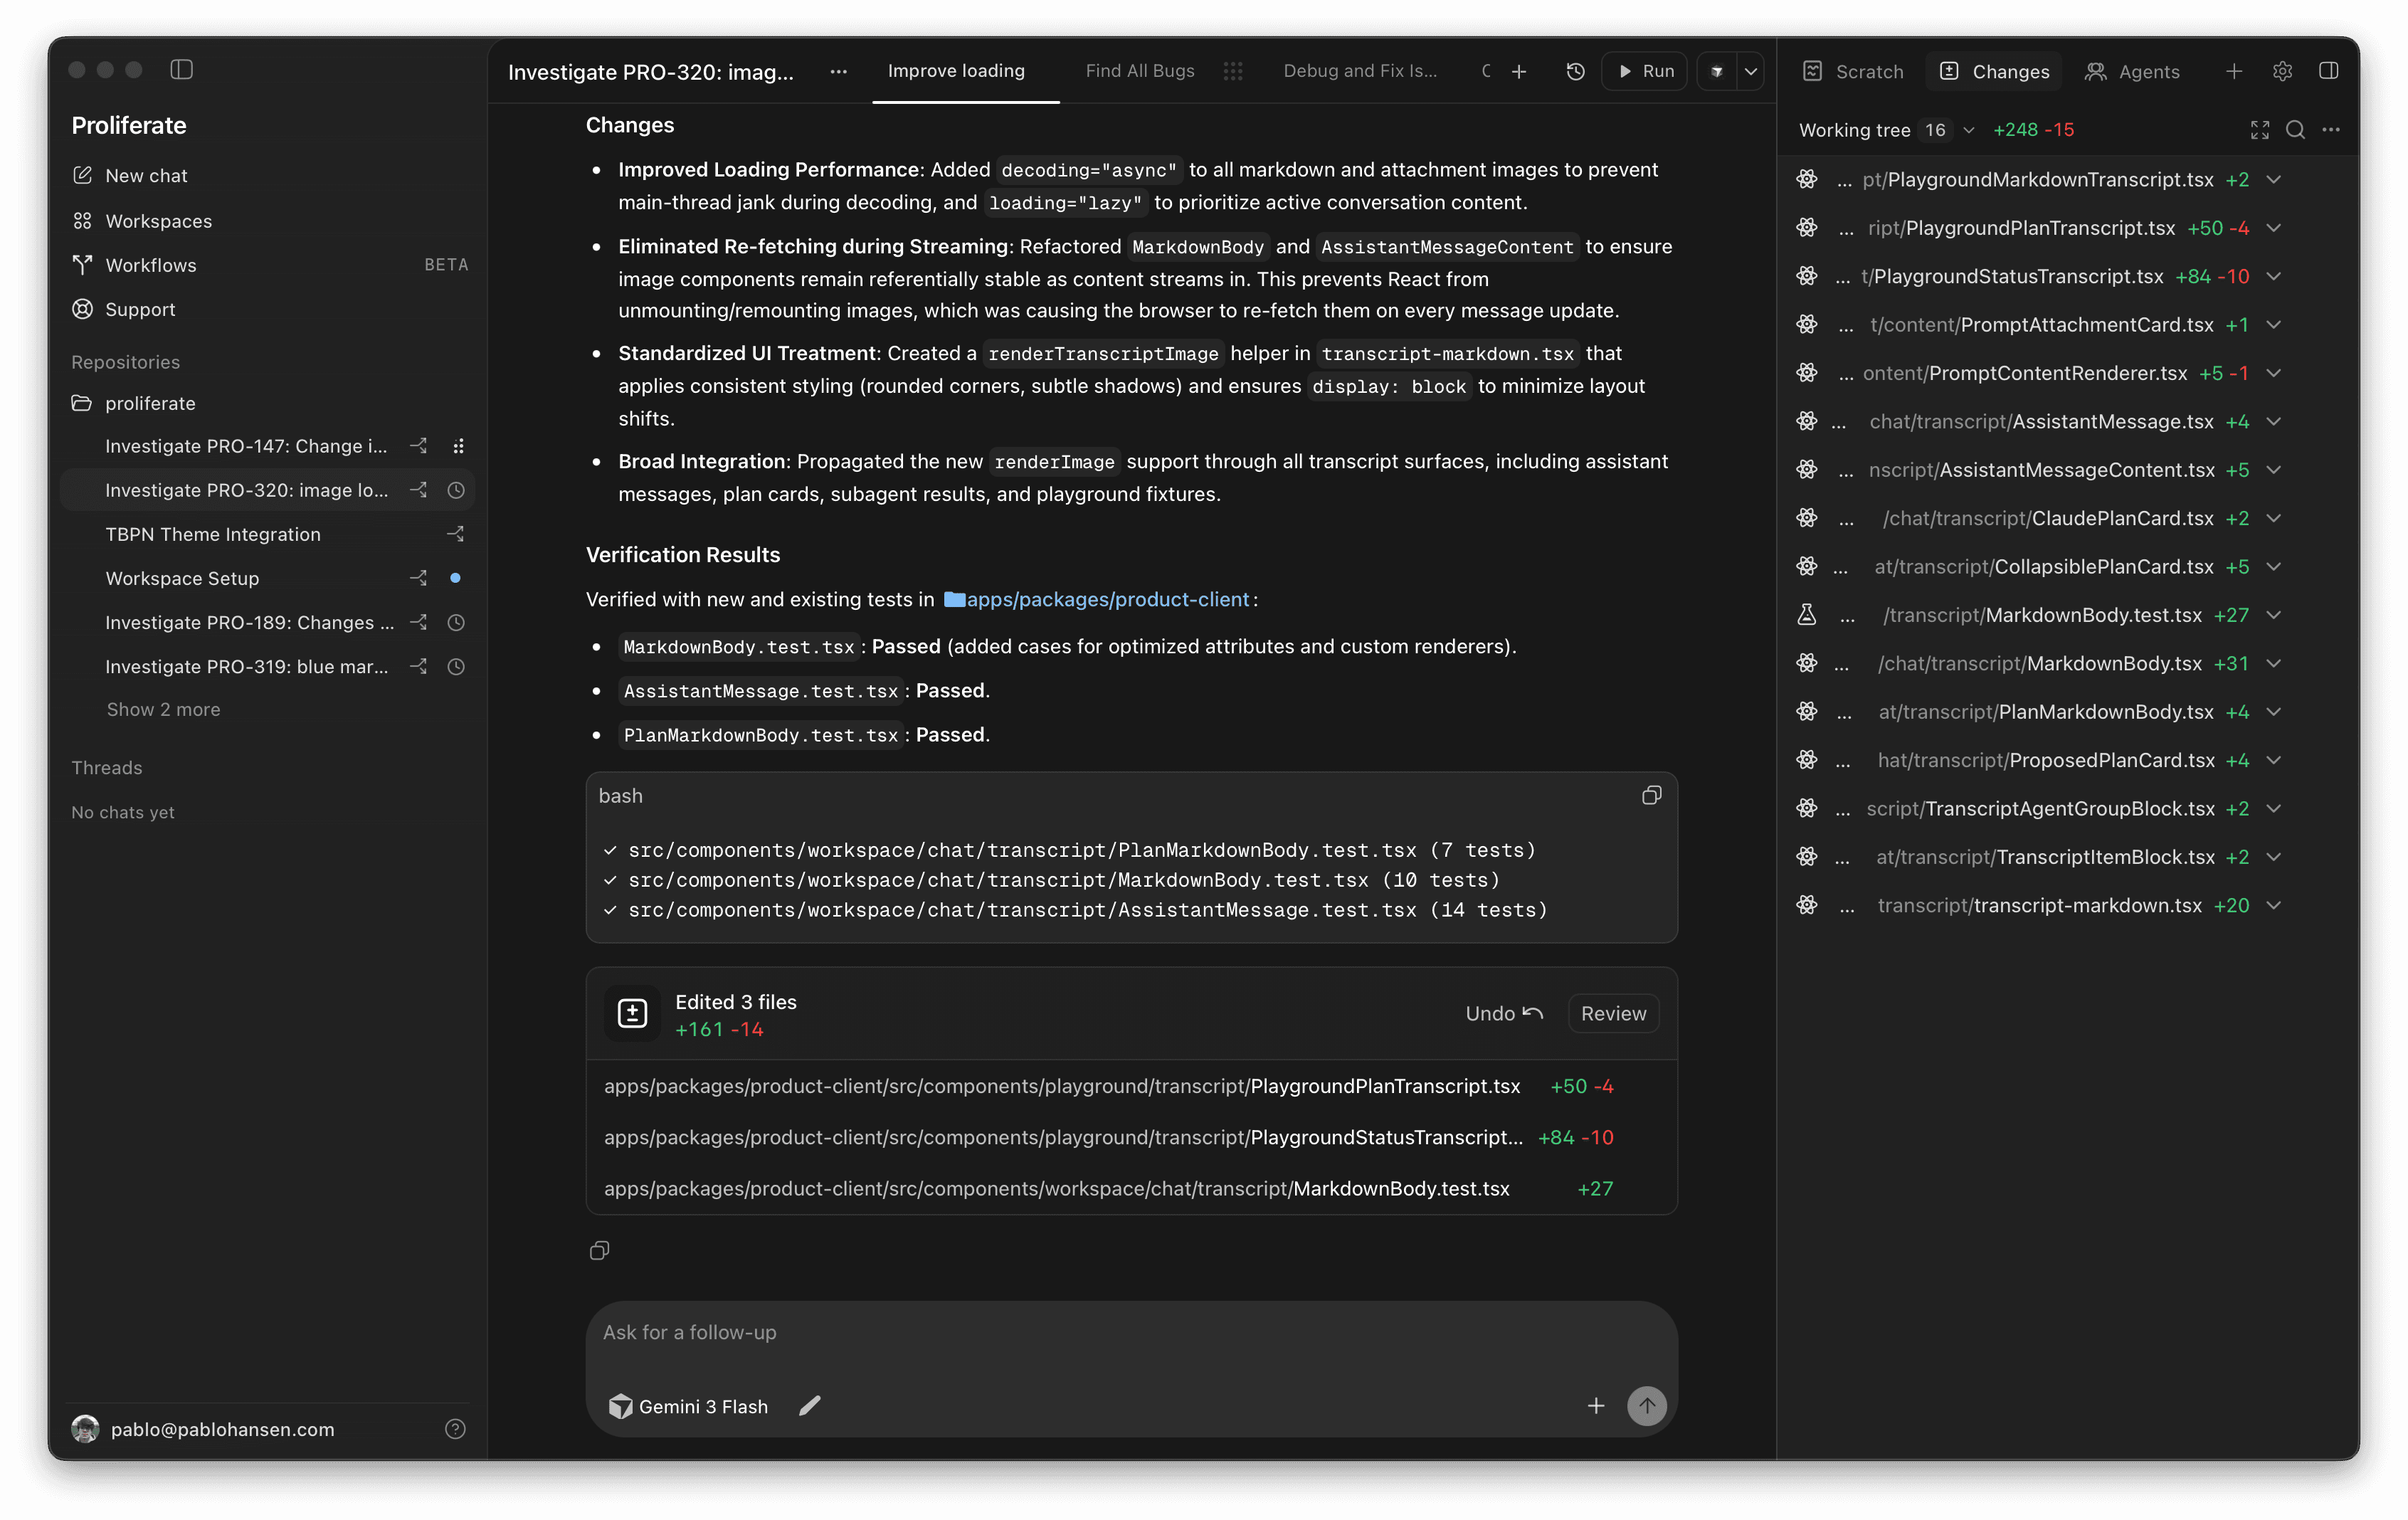Click Undo for edited files
The height and width of the screenshot is (1520, 2408).
(1503, 1014)
